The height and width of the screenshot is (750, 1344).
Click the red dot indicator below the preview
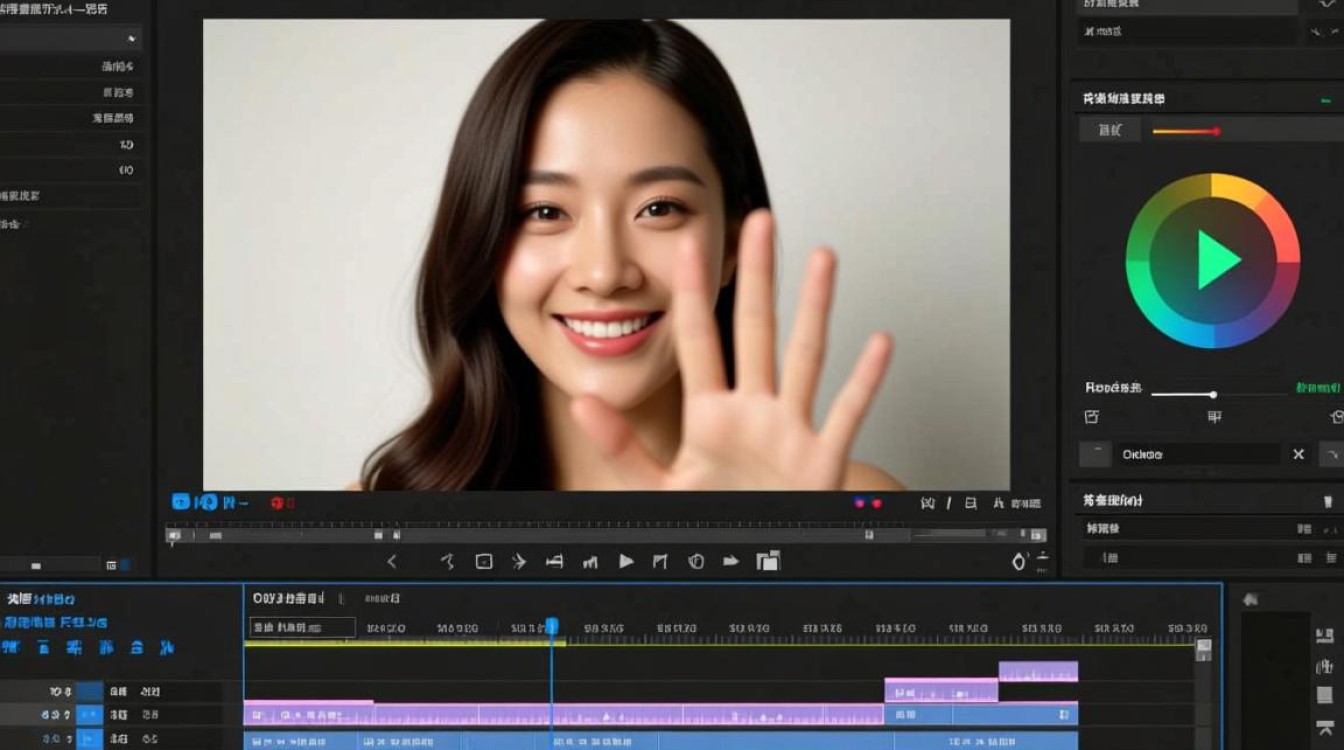click(877, 503)
